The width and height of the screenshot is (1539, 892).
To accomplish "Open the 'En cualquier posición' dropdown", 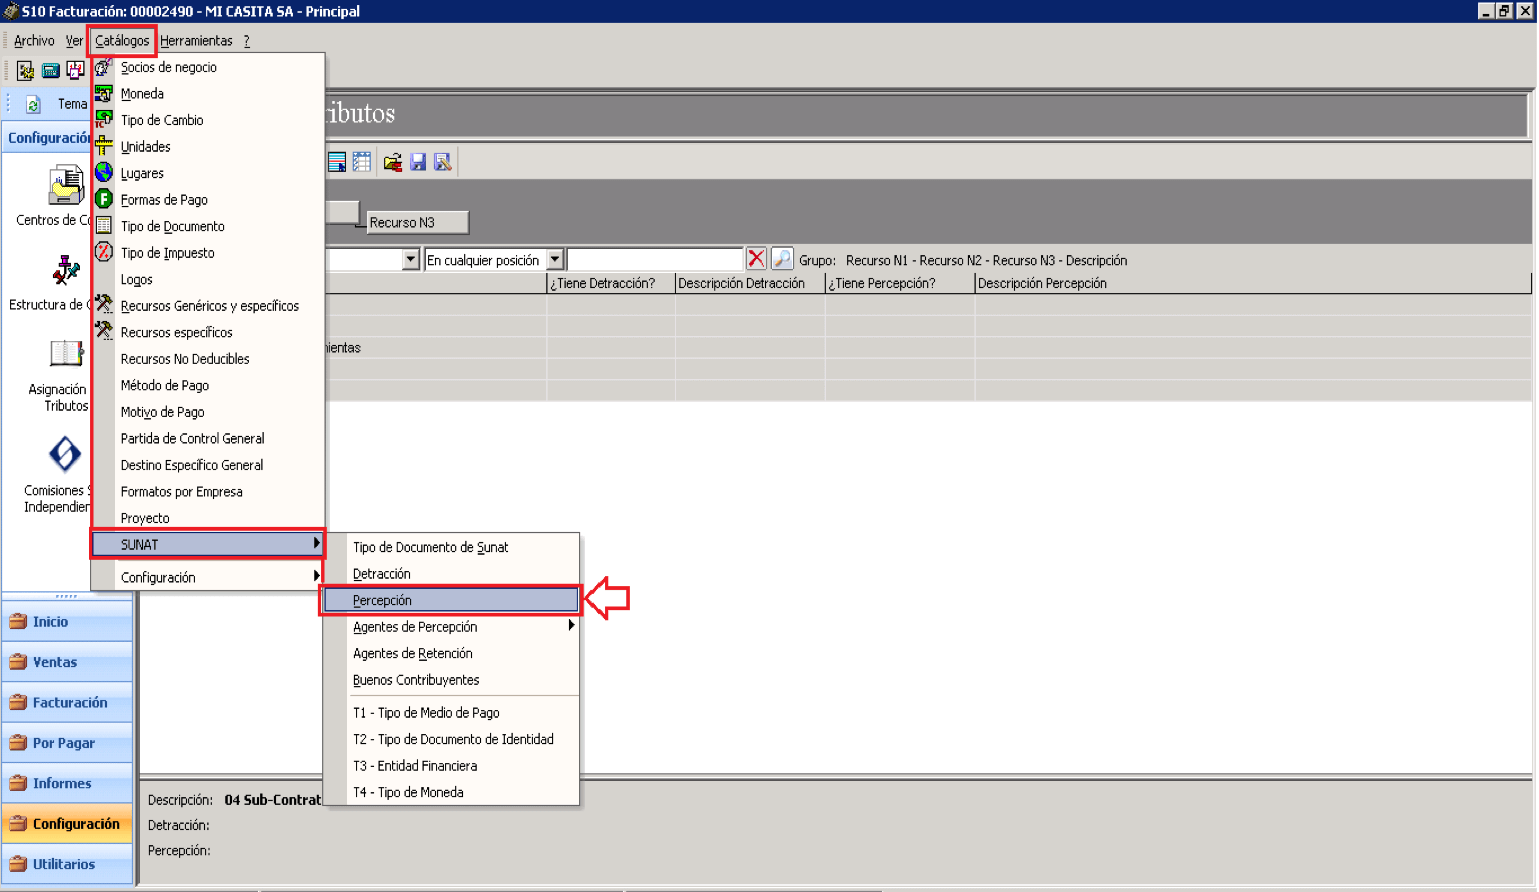I will 555,260.
